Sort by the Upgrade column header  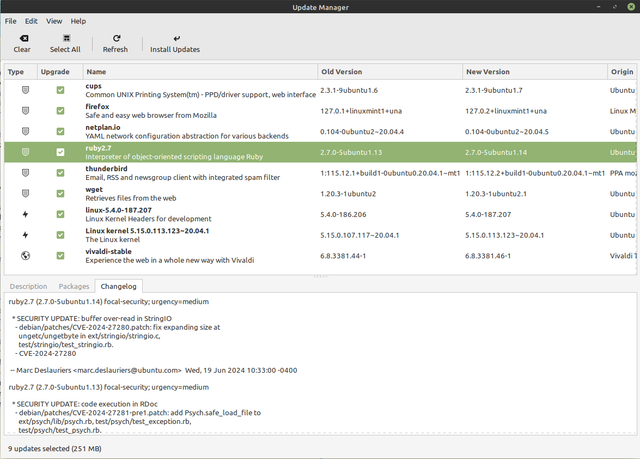click(60, 72)
